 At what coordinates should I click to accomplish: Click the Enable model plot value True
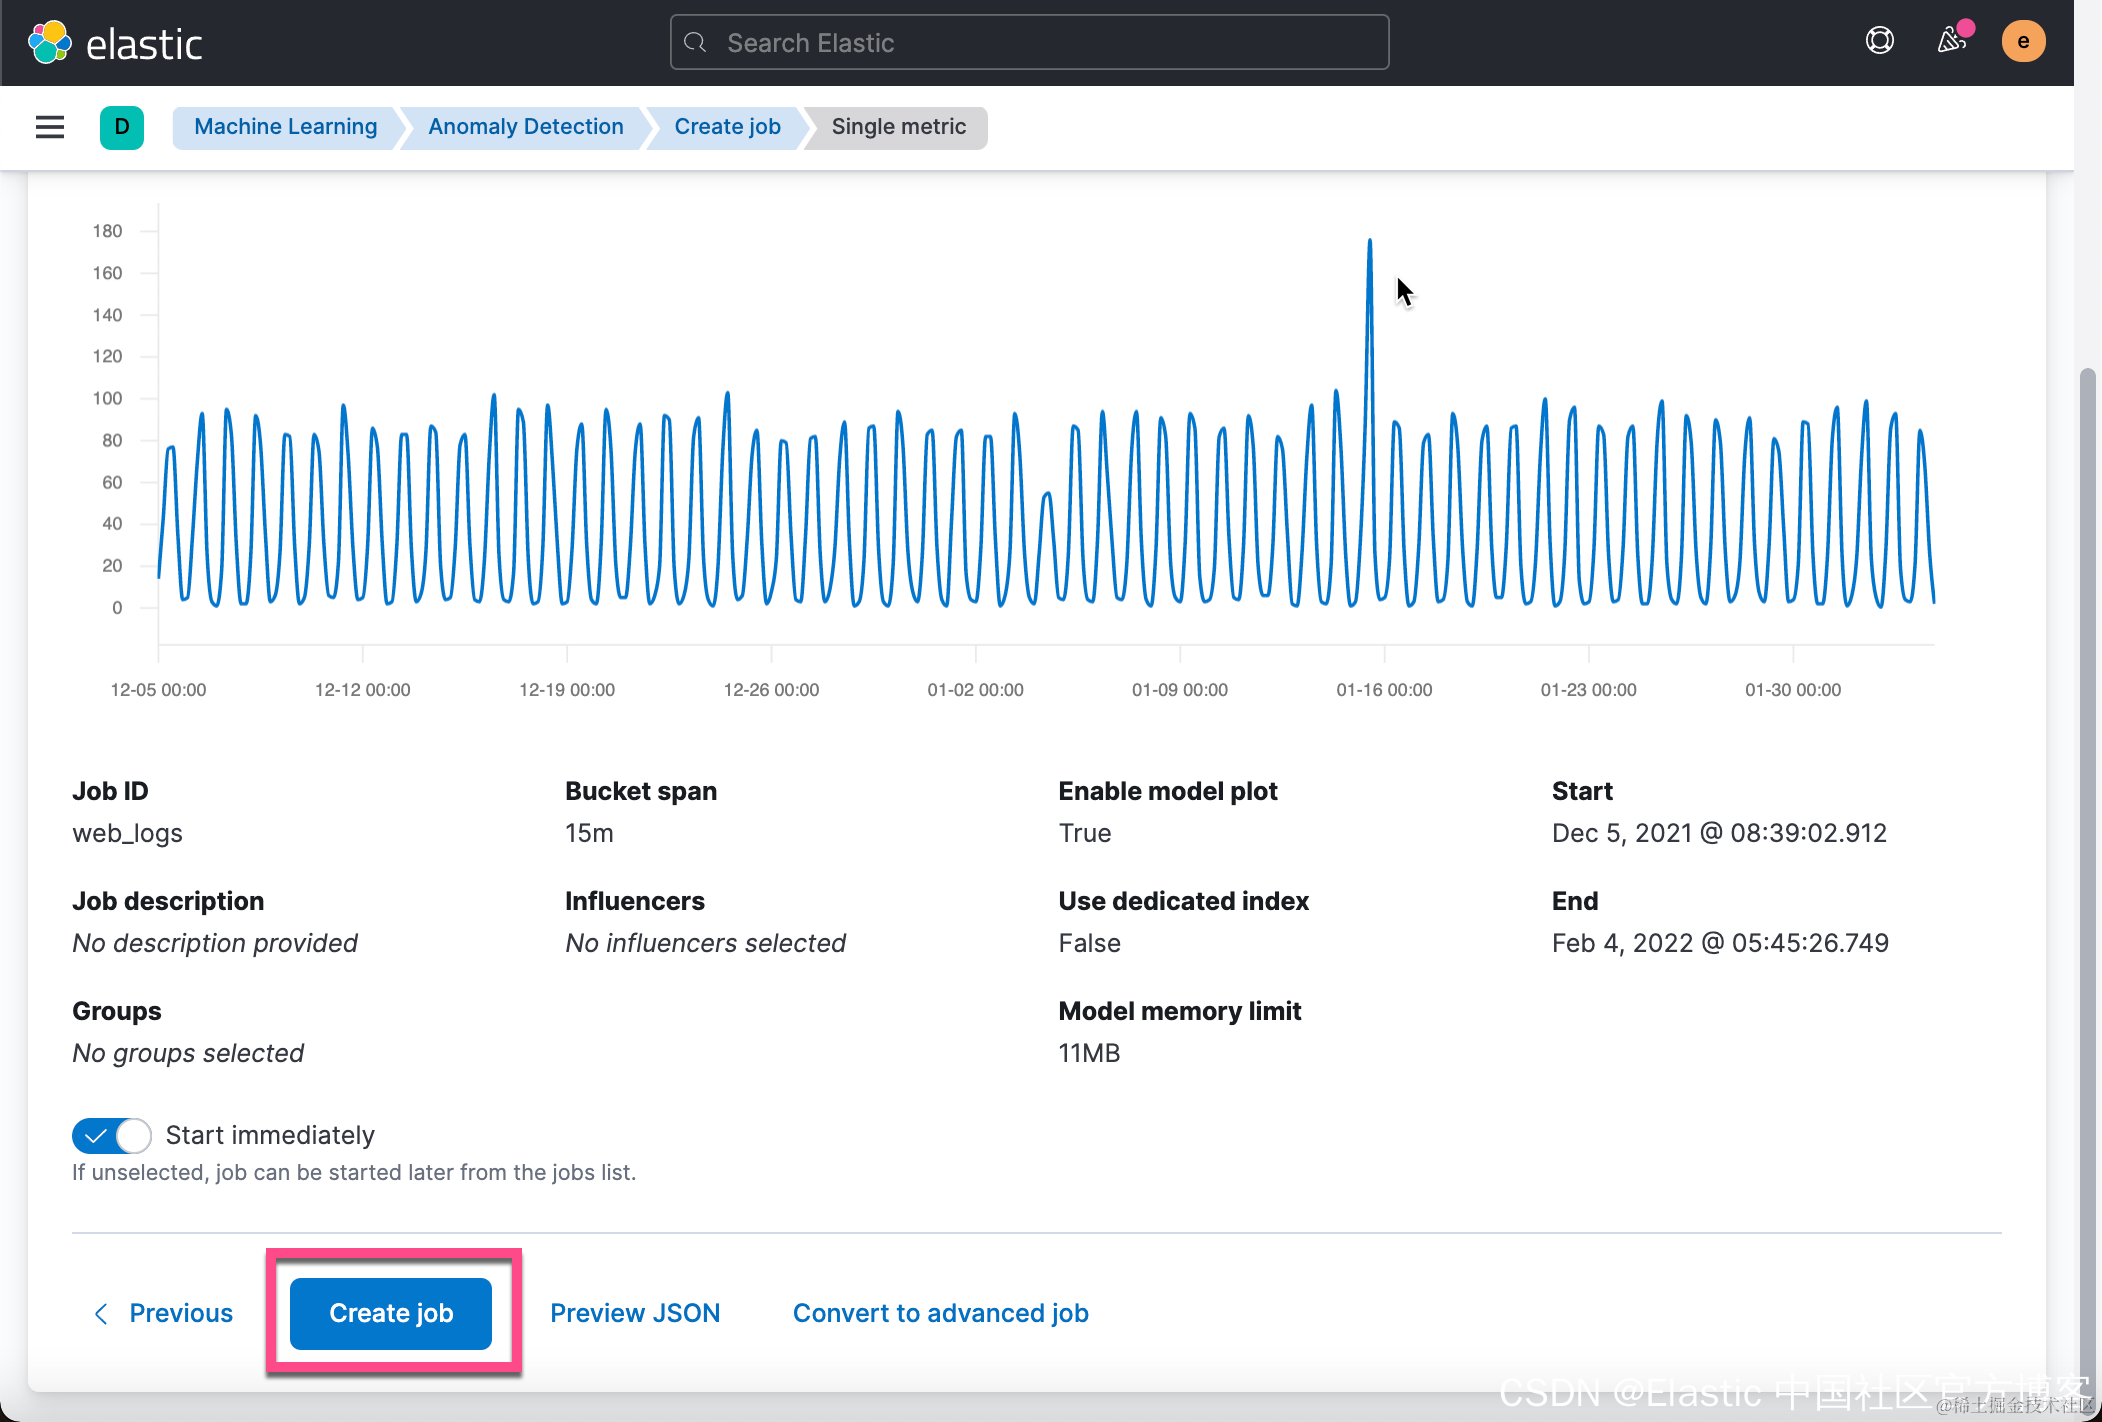(1085, 833)
